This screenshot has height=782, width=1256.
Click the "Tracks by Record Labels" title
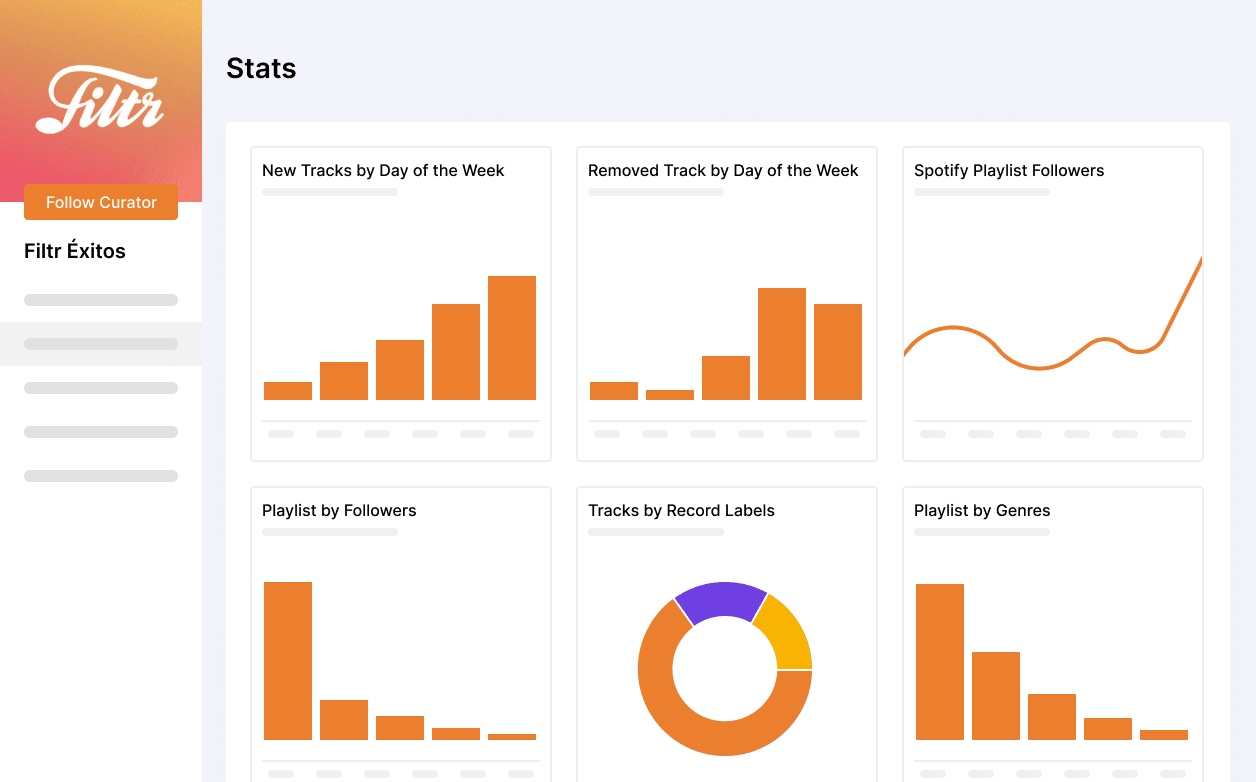(x=681, y=511)
